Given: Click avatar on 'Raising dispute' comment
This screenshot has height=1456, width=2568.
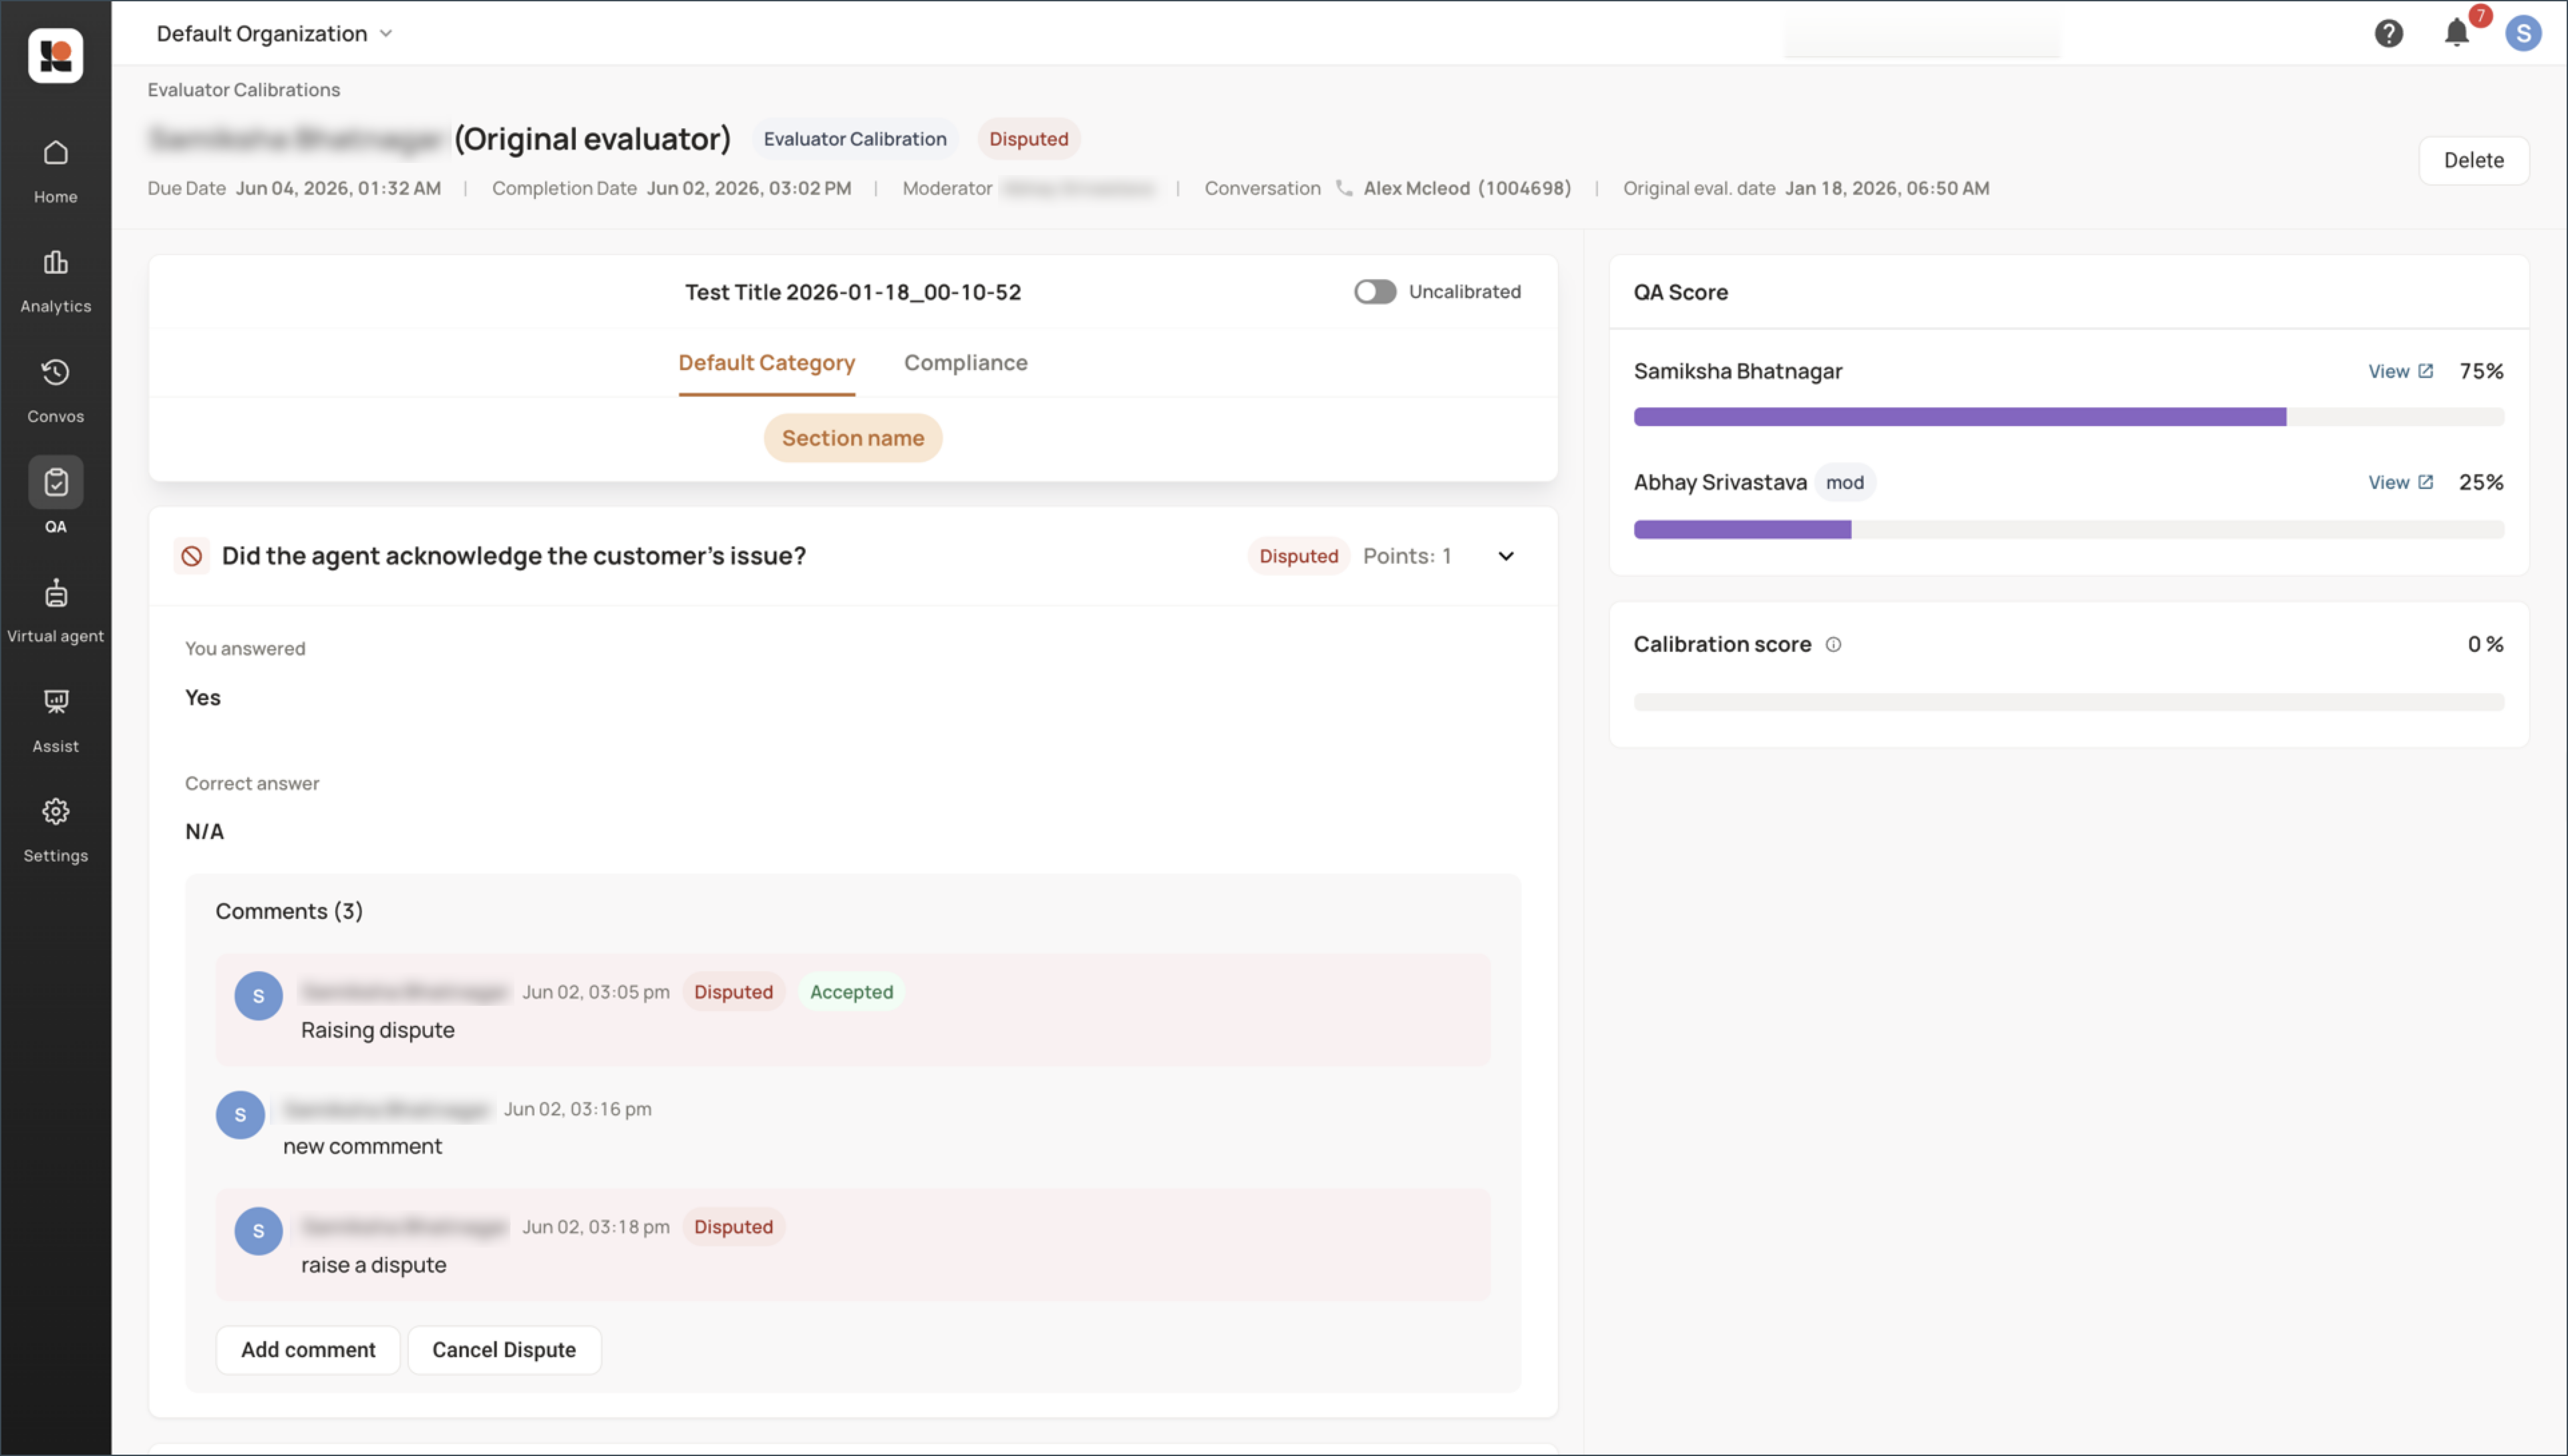Looking at the screenshot, I should click(258, 996).
